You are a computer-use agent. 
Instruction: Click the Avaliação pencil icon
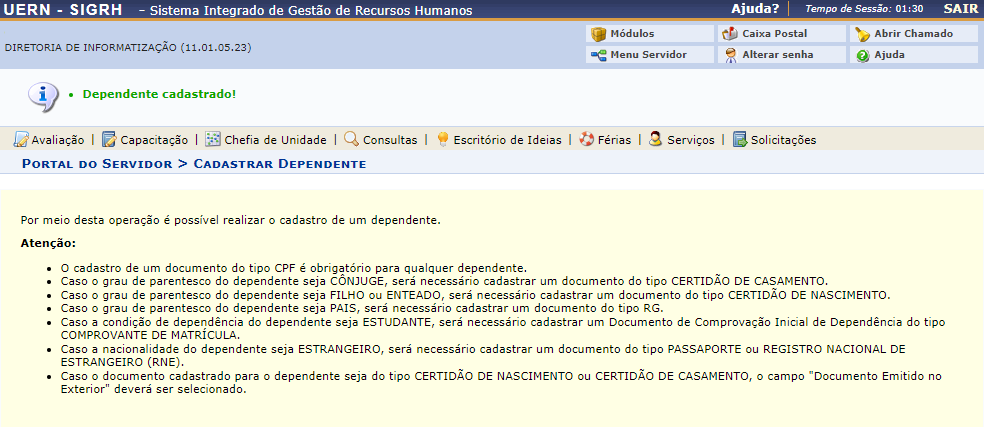point(20,140)
